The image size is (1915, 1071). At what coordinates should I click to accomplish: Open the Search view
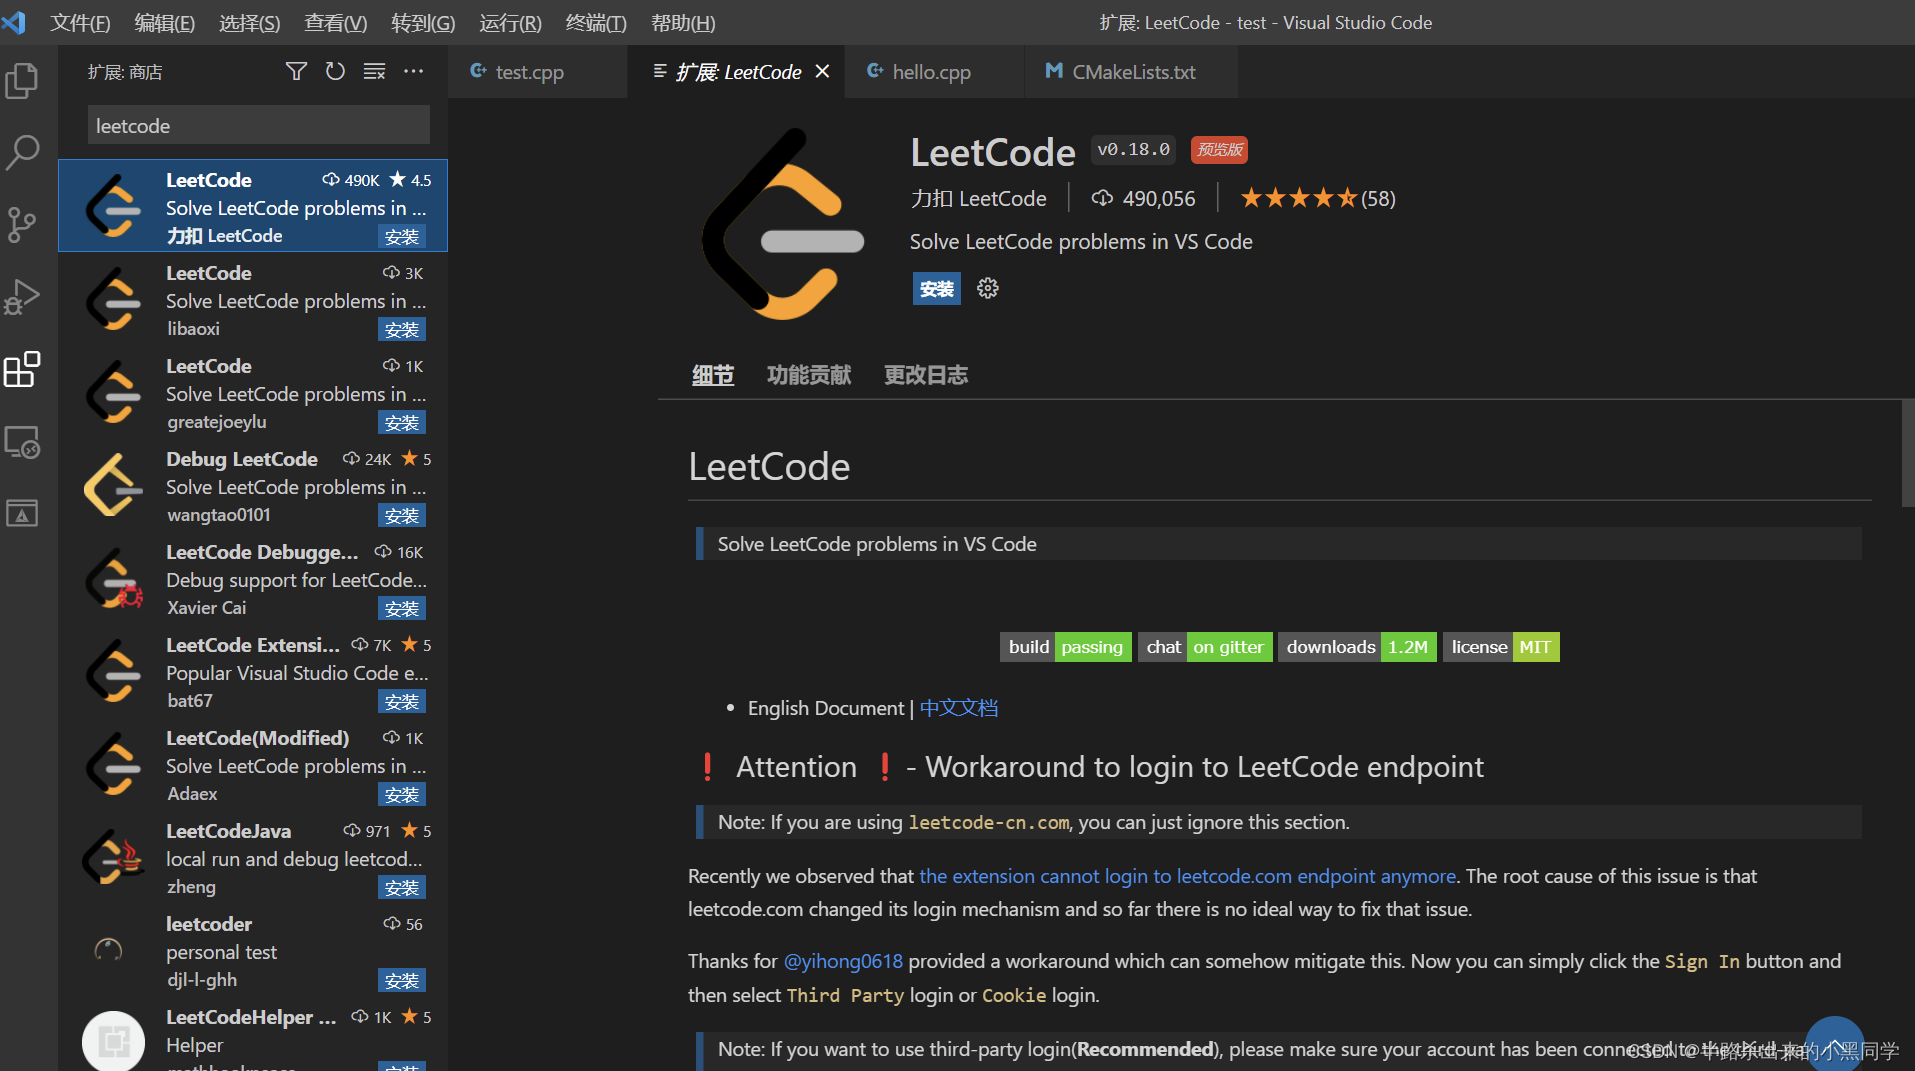[x=22, y=152]
